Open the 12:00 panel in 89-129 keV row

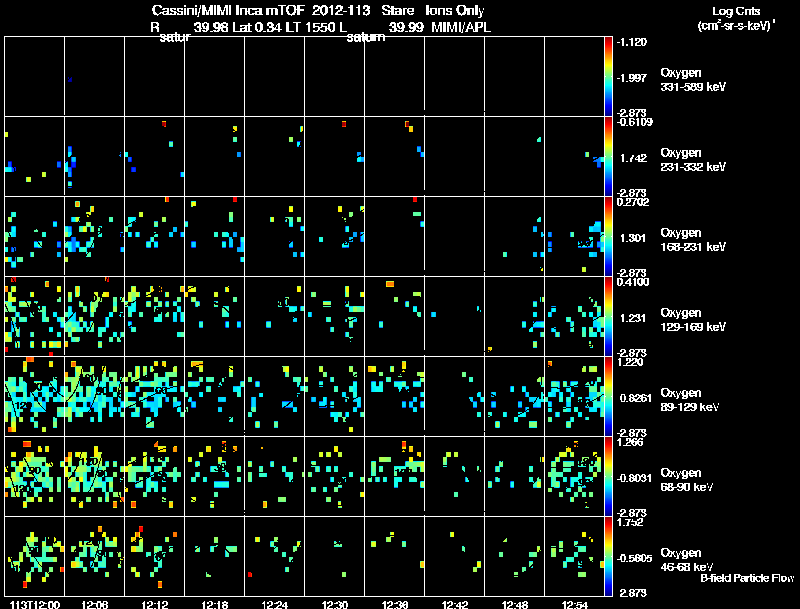[x=35, y=396]
